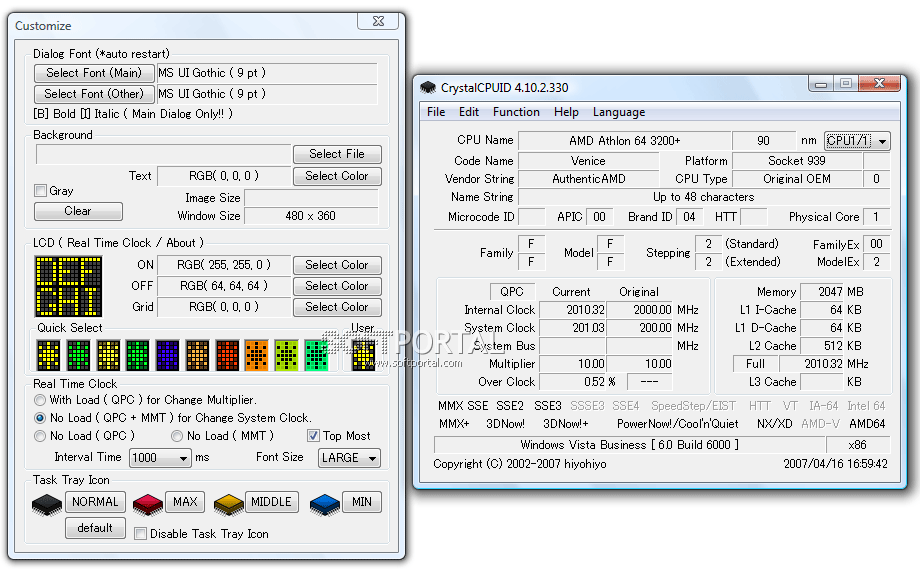The image size is (920, 571).
Task: Open the Language menu
Action: pyautogui.click(x=618, y=112)
